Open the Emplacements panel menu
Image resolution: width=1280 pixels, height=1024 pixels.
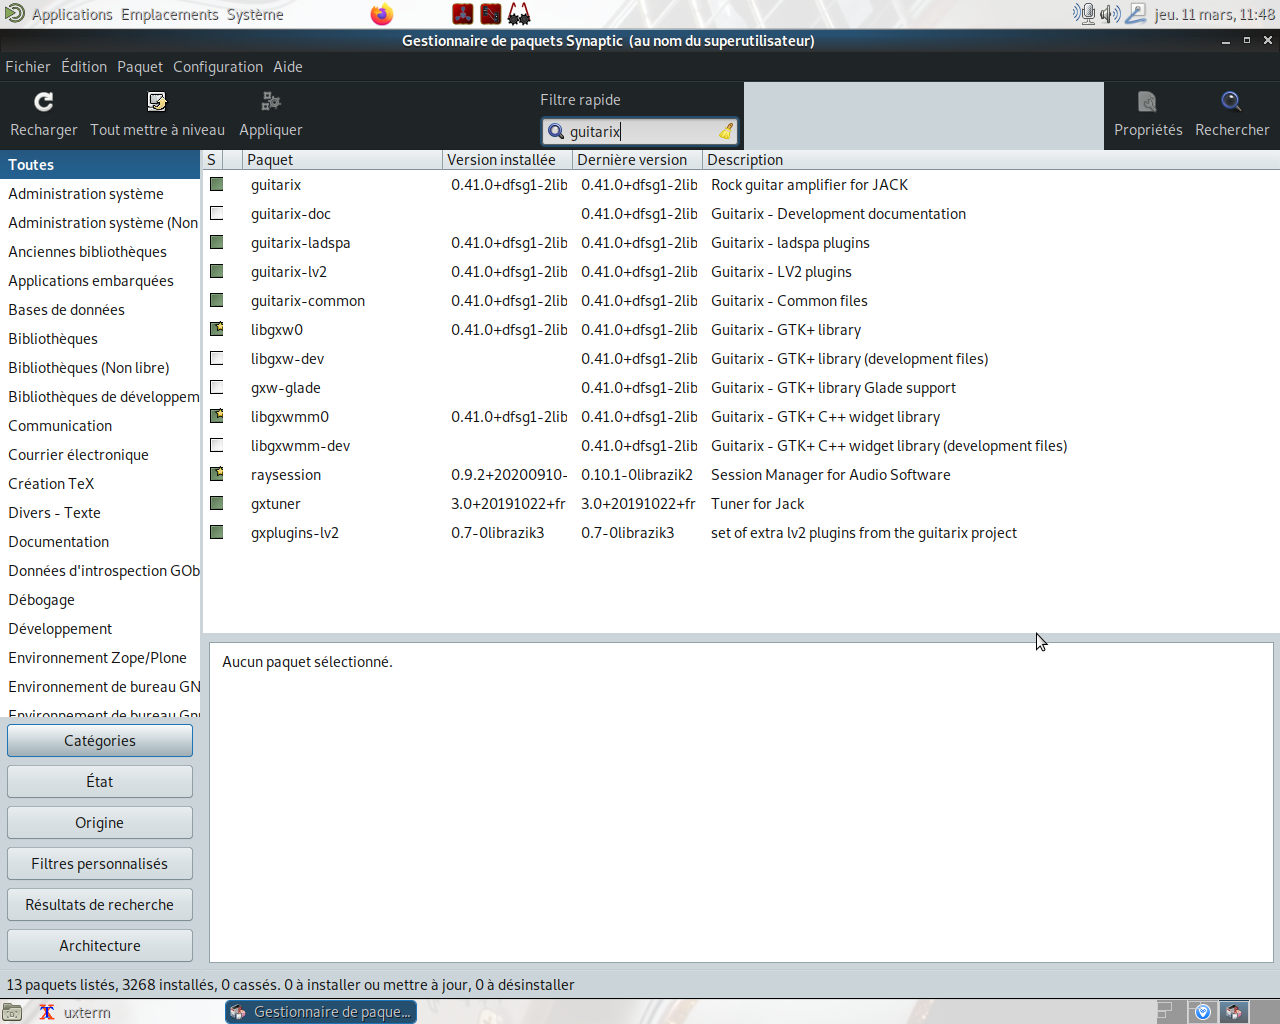[x=170, y=15]
